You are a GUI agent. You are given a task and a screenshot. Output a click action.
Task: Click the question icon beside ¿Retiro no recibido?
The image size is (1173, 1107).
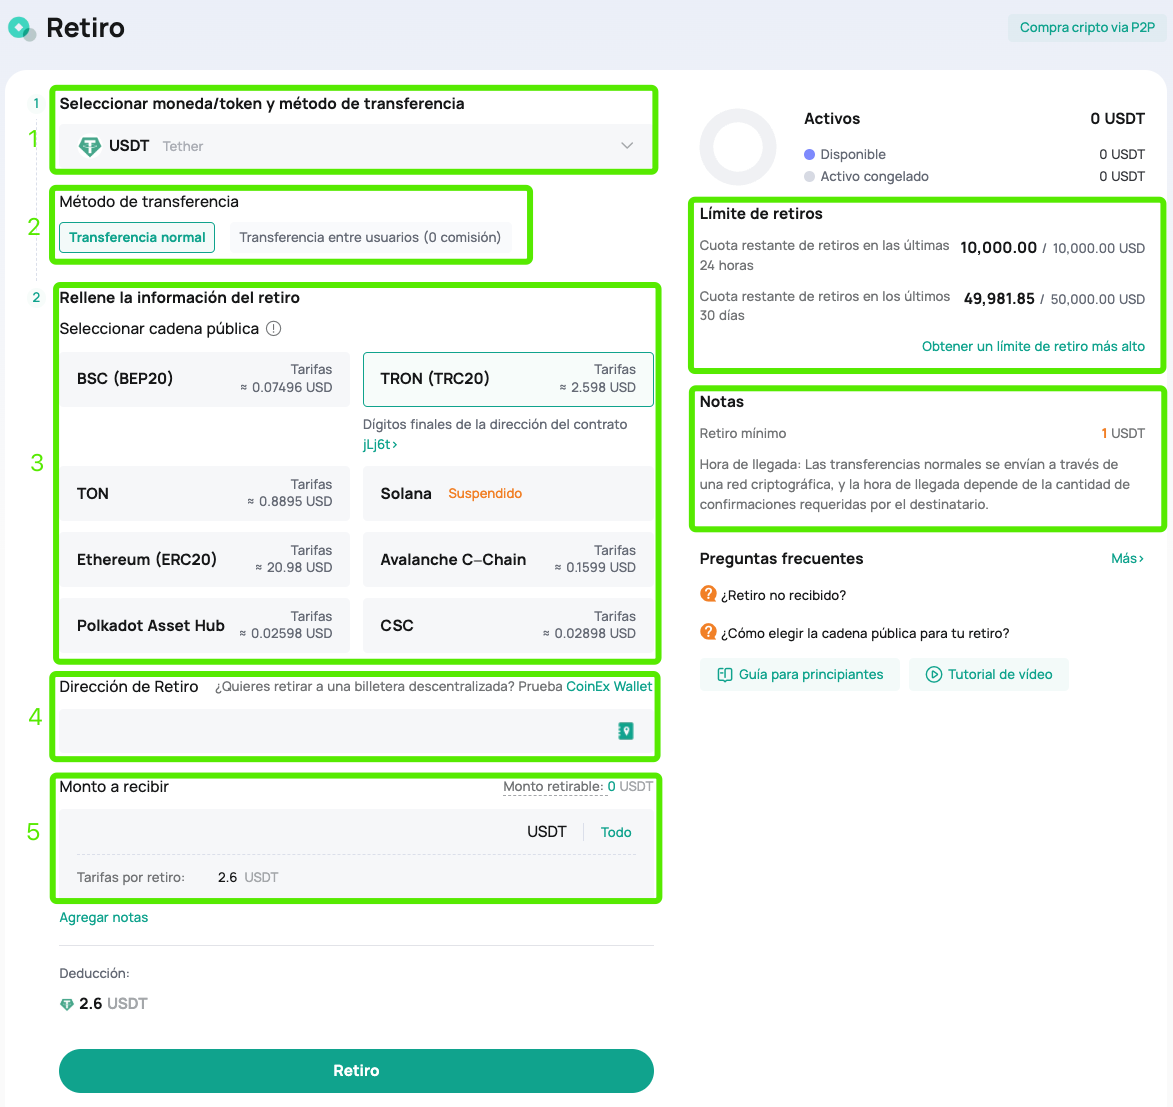[x=708, y=594]
